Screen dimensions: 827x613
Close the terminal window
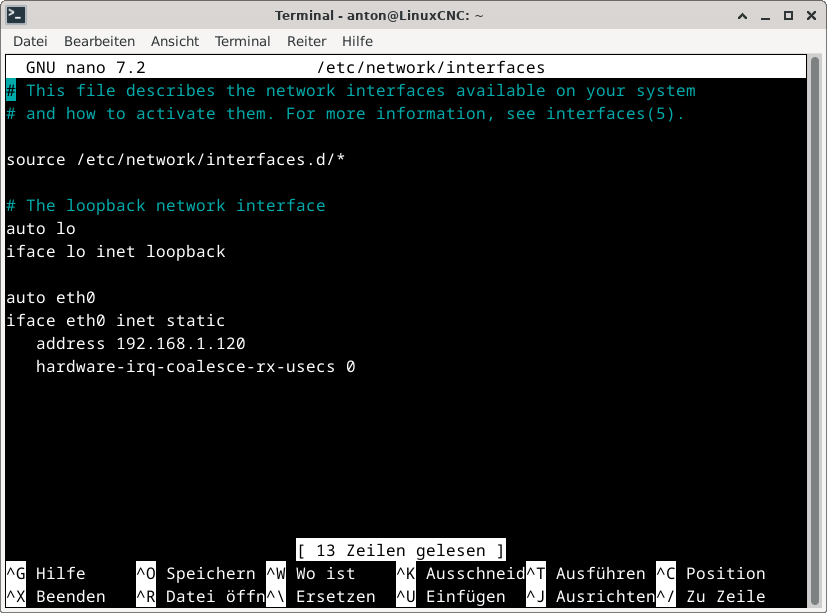812,16
